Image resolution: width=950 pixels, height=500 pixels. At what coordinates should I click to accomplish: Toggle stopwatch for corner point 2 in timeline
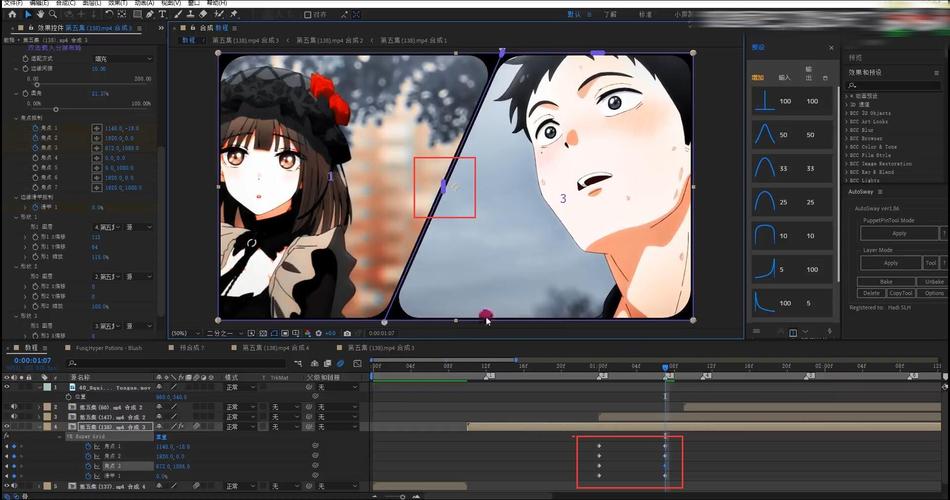(88, 456)
